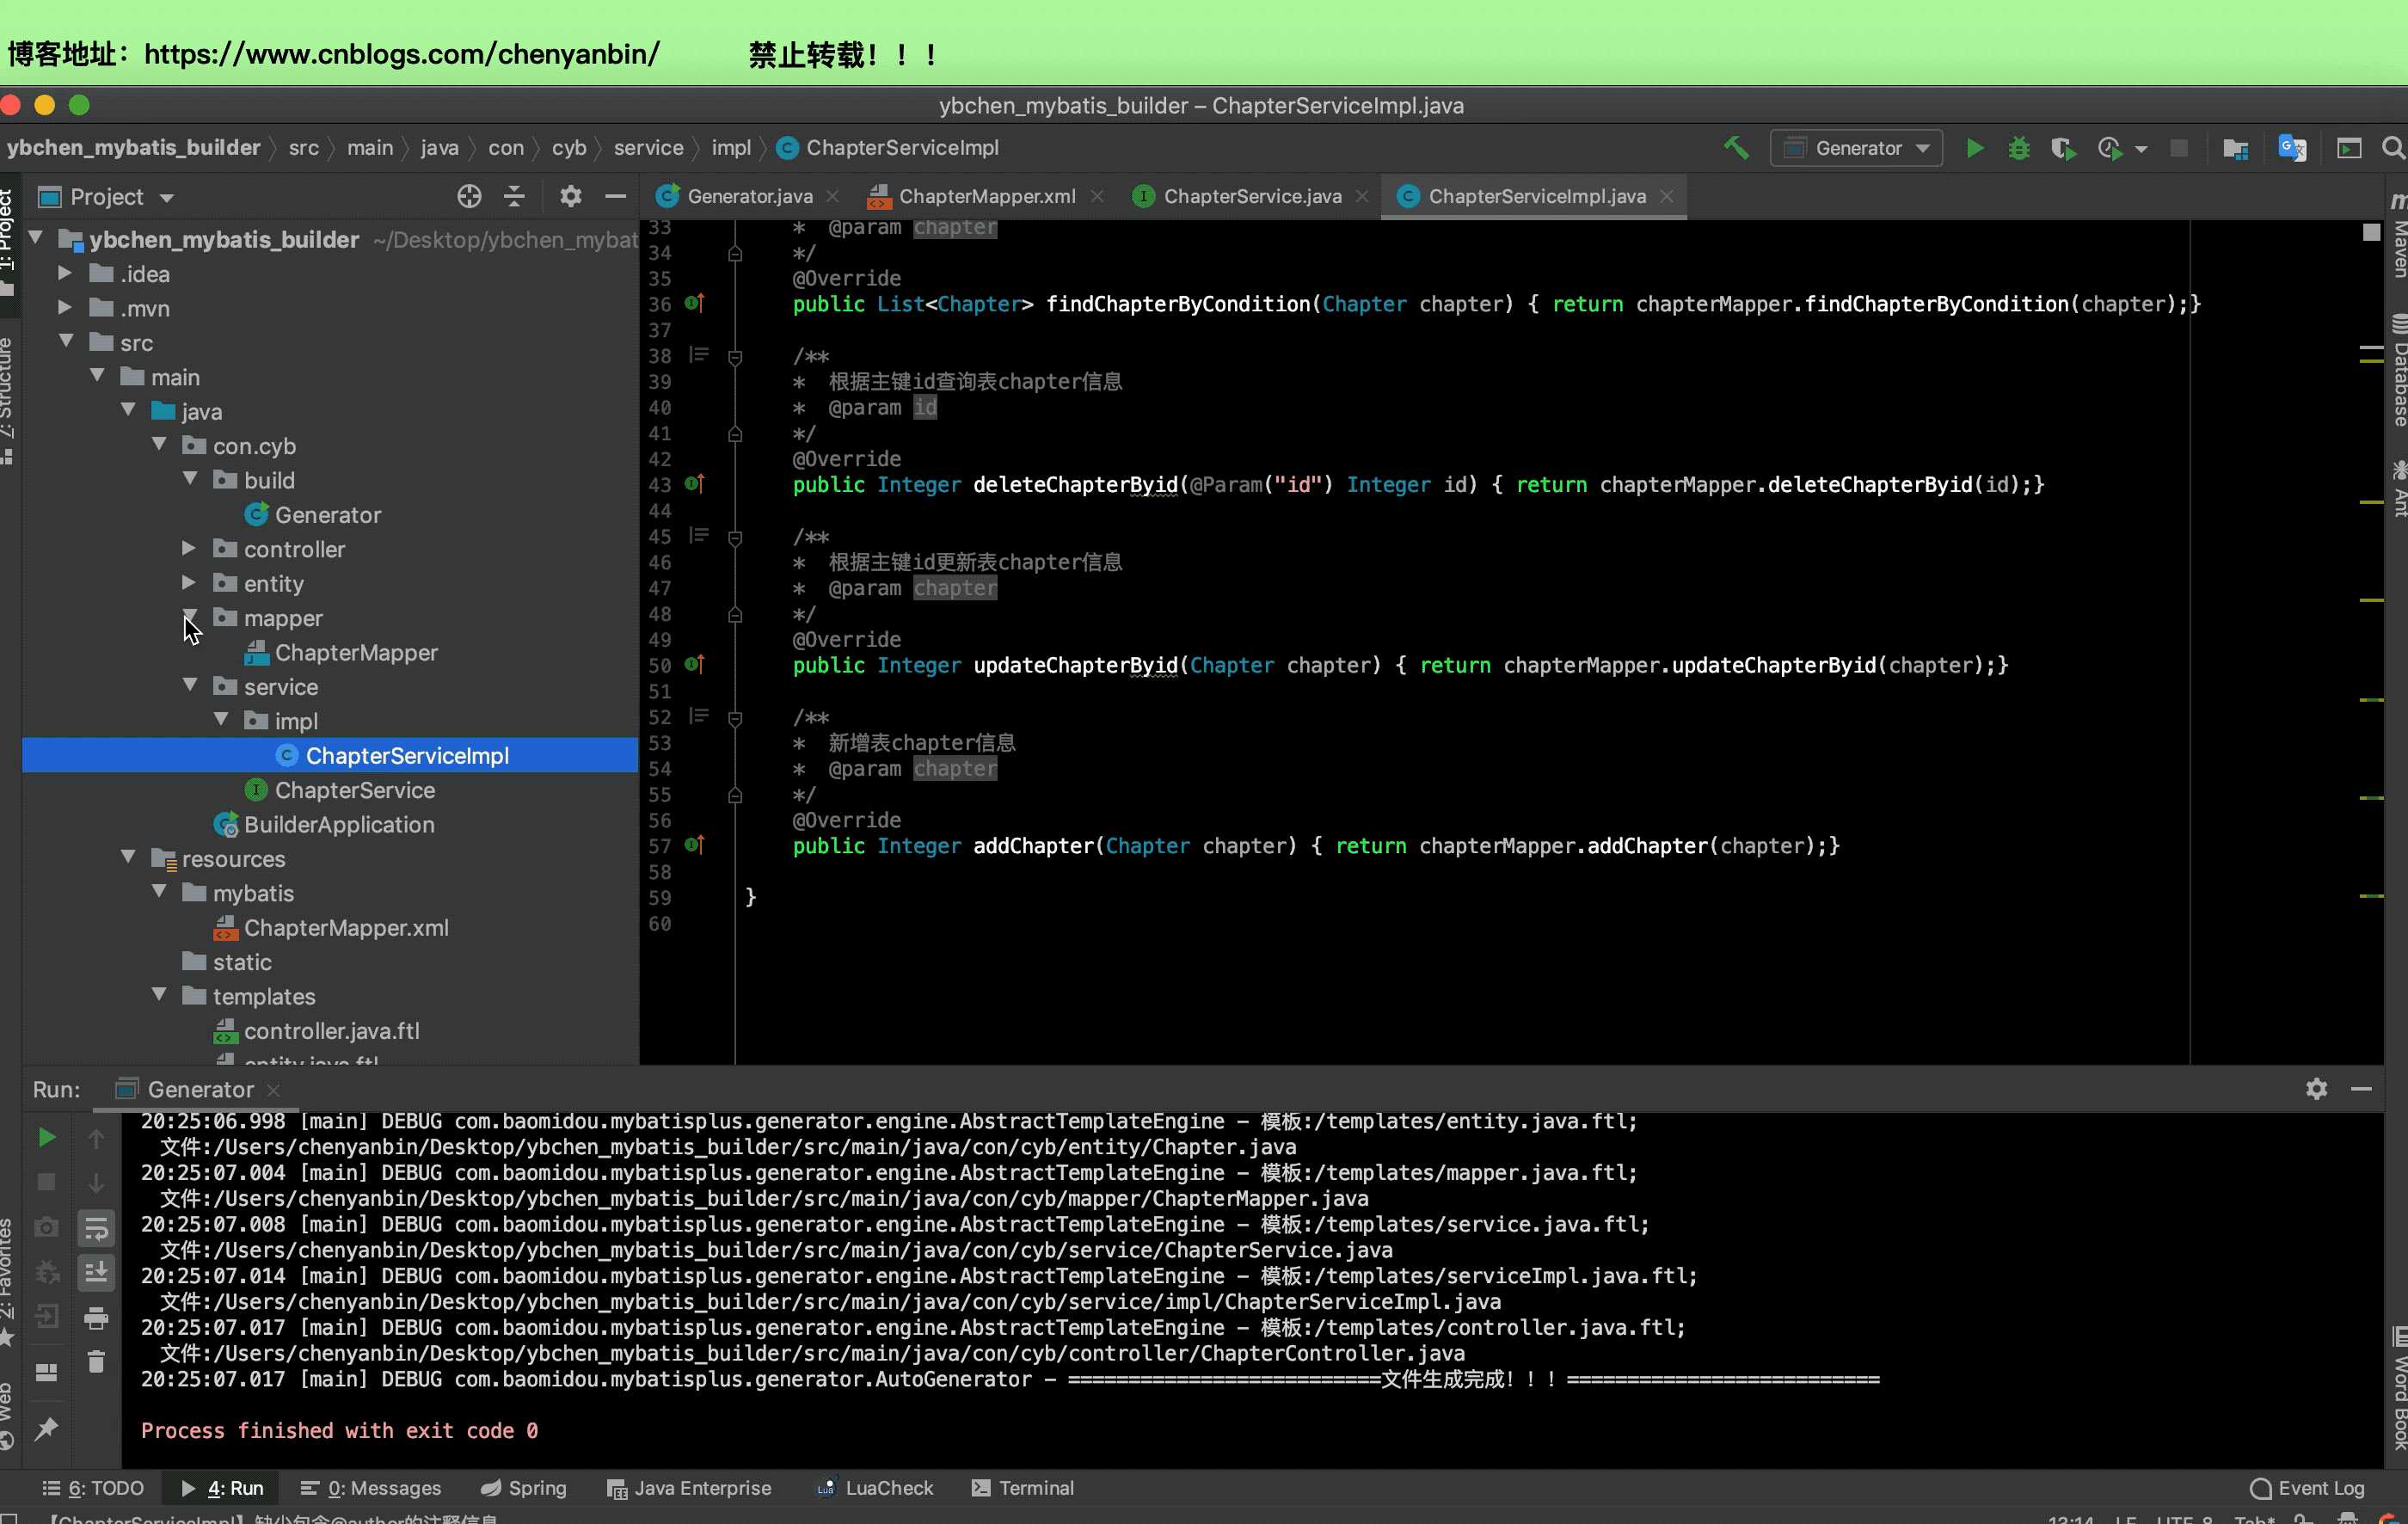2408x1524 pixels.
Task: Click the ChapterServiceImpl breadcrumb
Action: pos(888,148)
